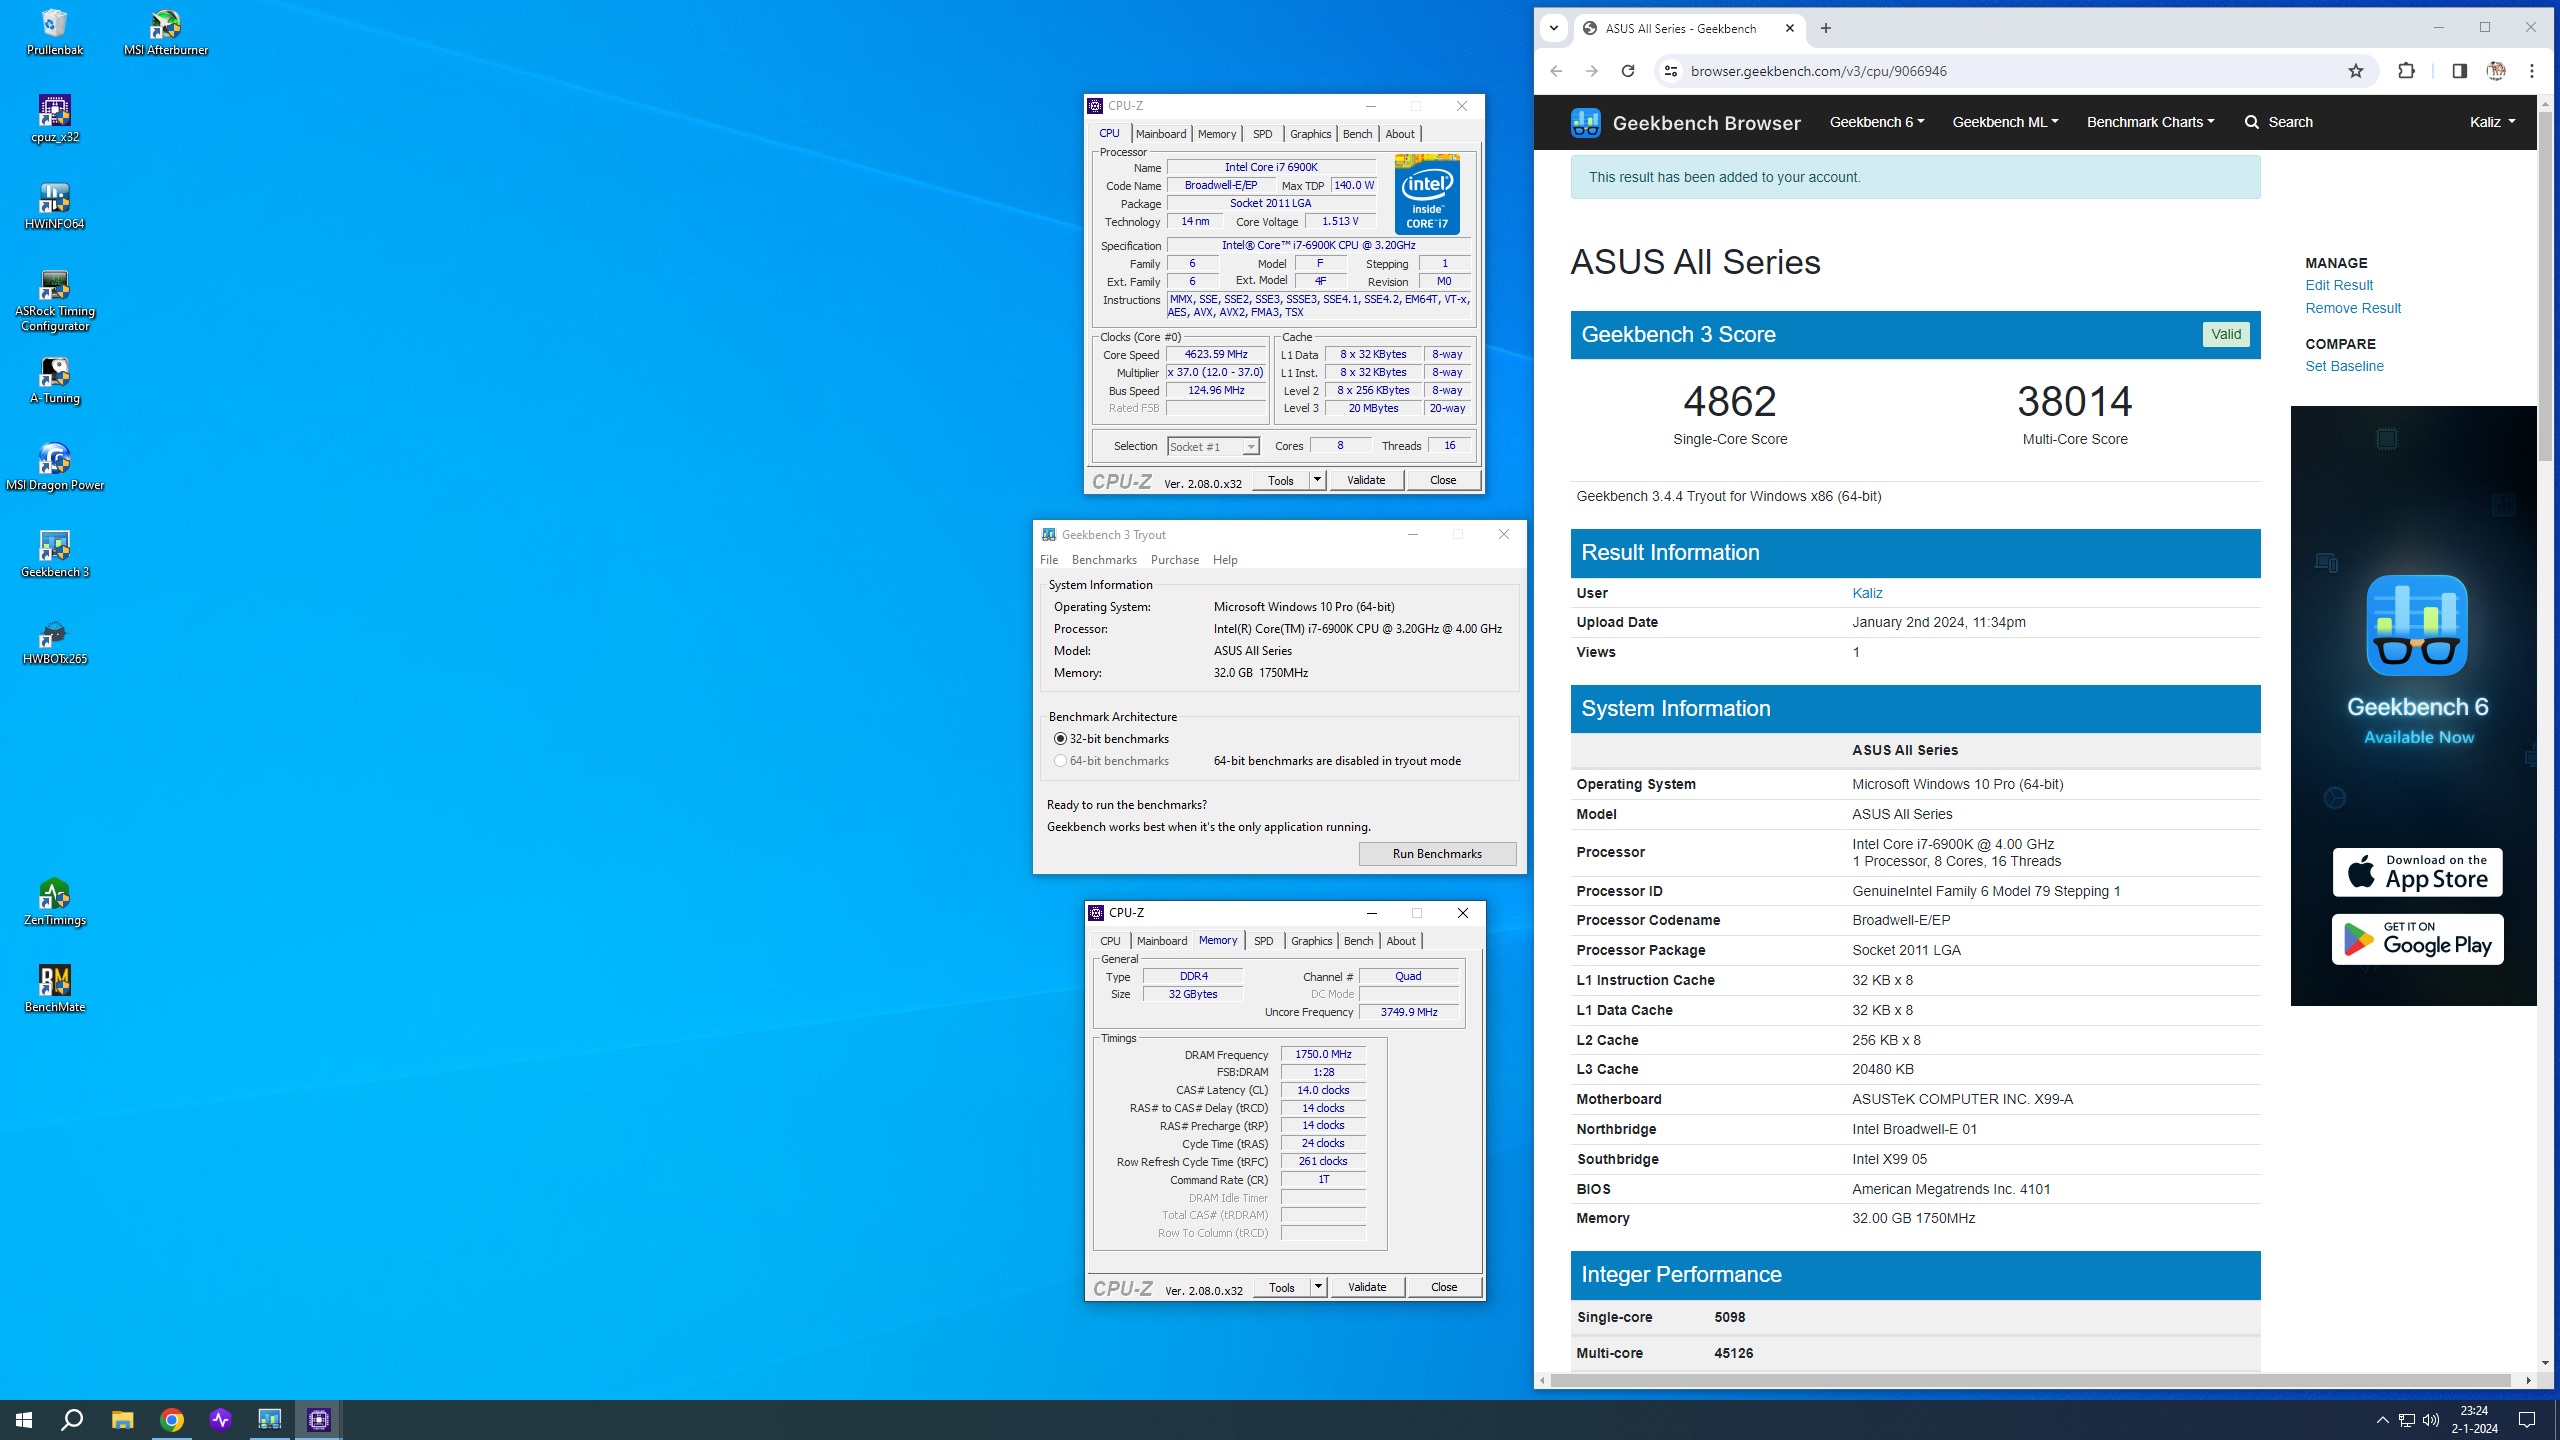
Task: Open Benchmarks menu in Geekbench 3 Tryout
Action: (1104, 560)
